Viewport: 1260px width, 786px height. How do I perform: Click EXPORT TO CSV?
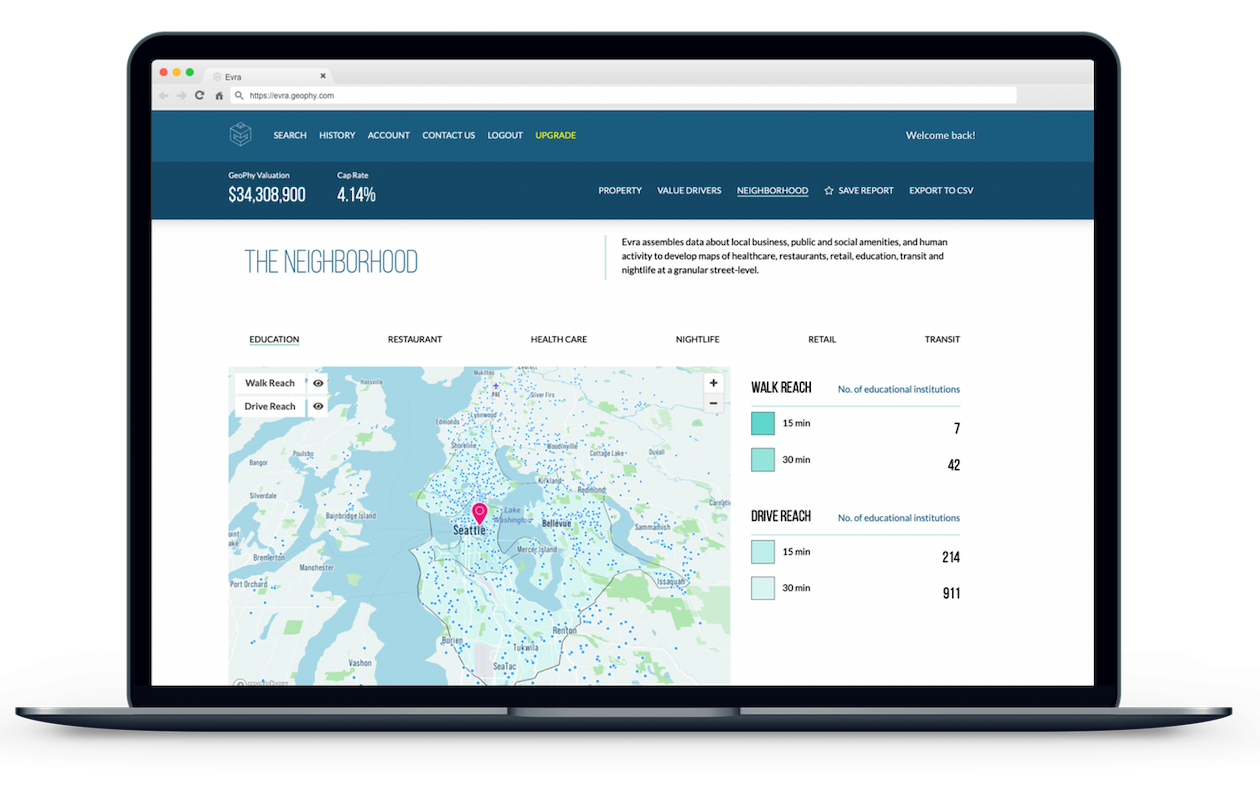pos(940,190)
